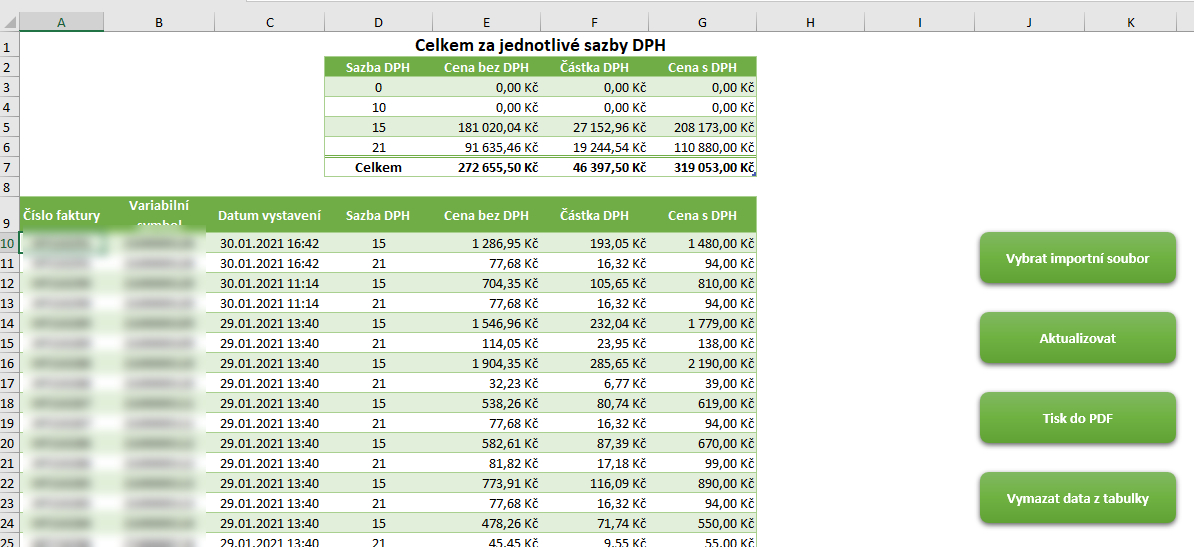Select the Celkem total cell 319 053,00 Kč
The width and height of the screenshot is (1194, 547).
click(703, 167)
